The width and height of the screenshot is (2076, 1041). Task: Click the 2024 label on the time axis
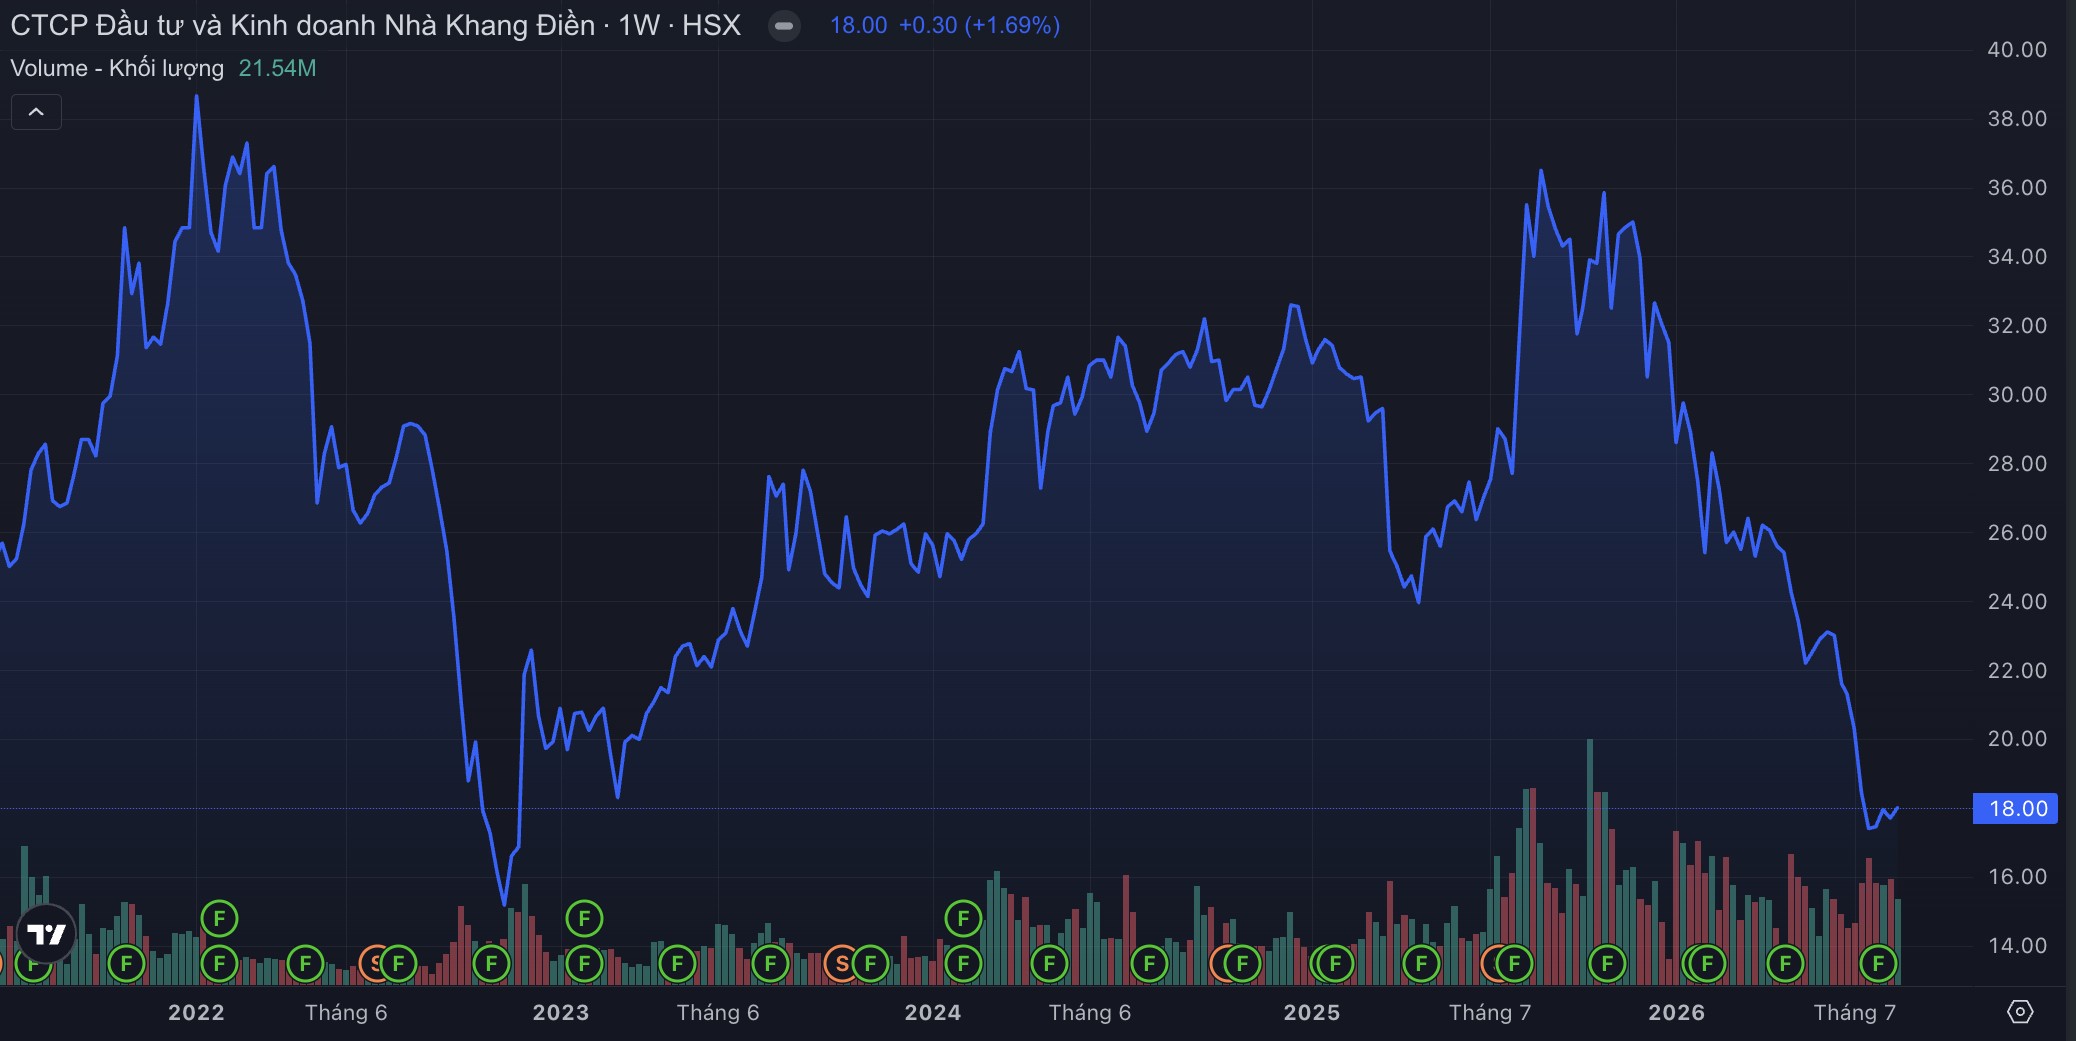(x=933, y=1012)
